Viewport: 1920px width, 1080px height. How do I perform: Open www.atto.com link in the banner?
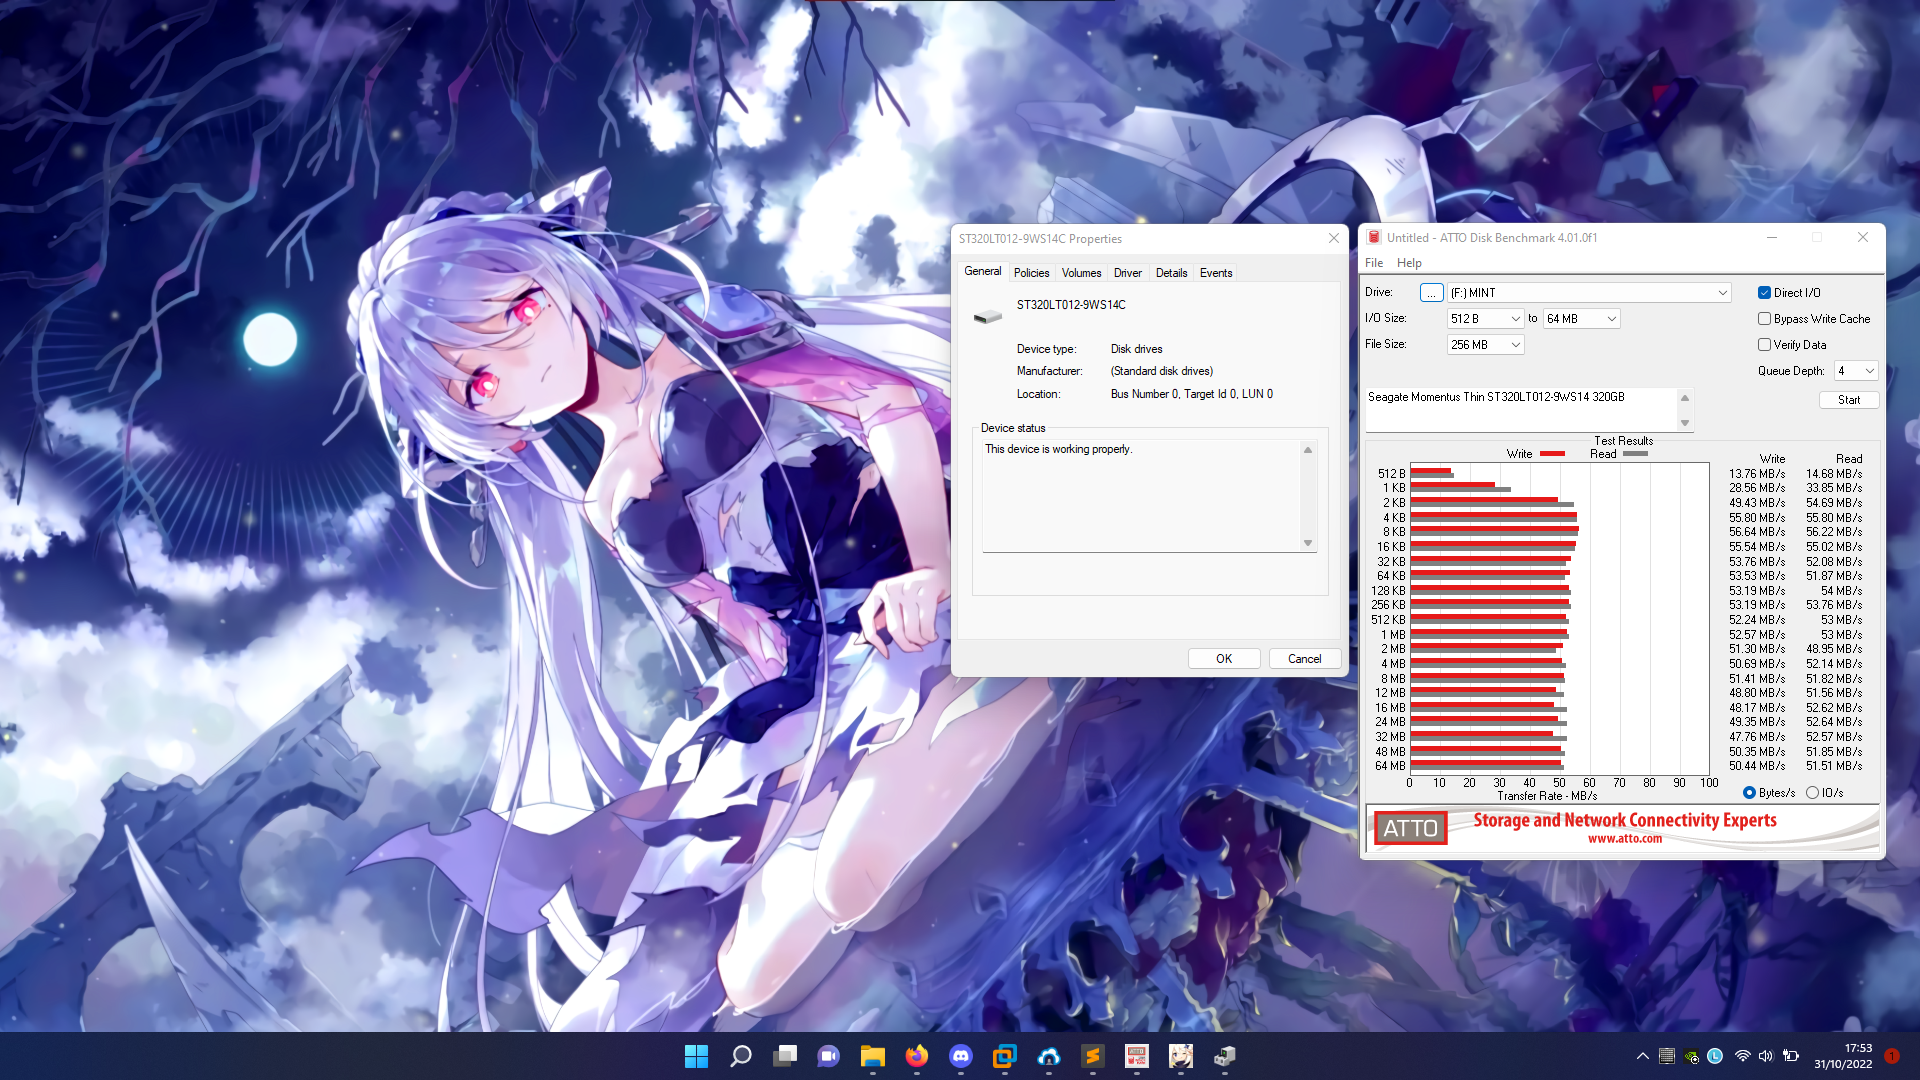click(x=1625, y=839)
